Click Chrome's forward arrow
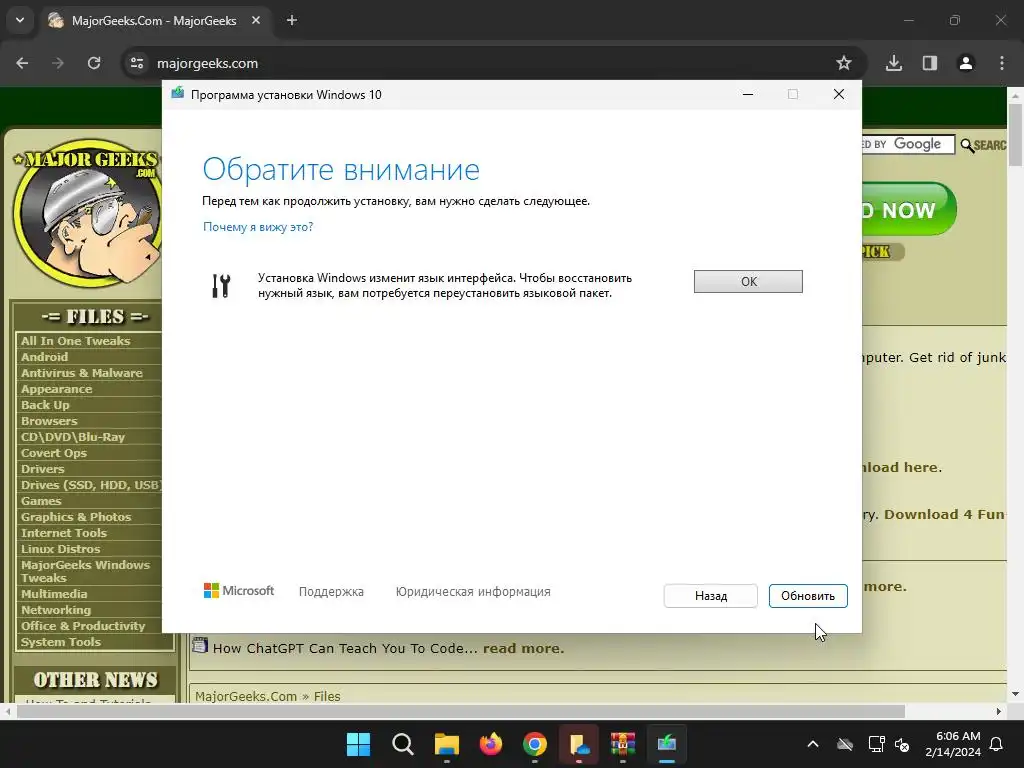This screenshot has width=1024, height=768. point(58,63)
